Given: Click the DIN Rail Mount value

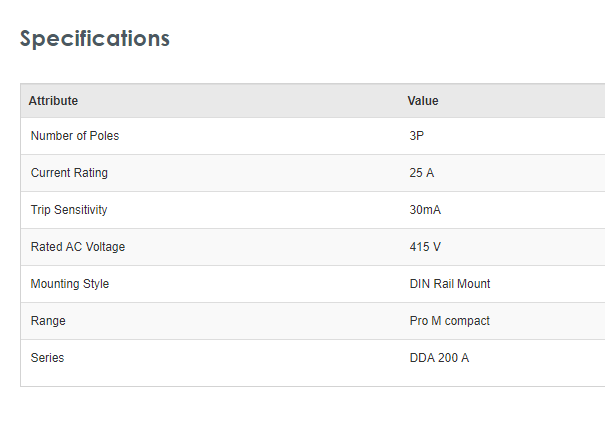Looking at the screenshot, I should (x=450, y=284).
